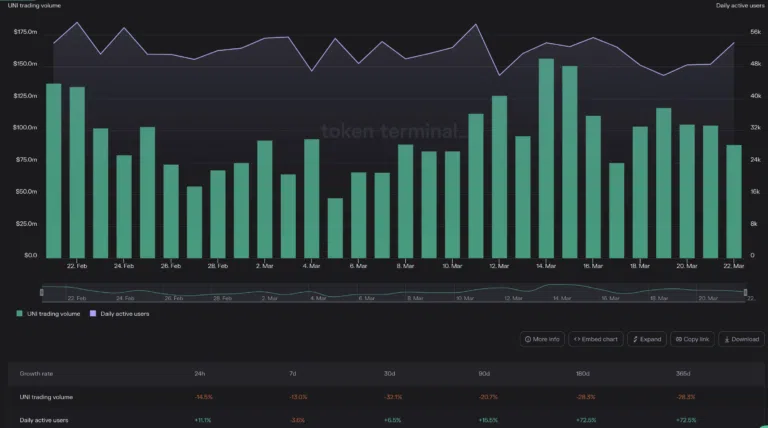Open the Embed chart option
This screenshot has width=768, height=428.
[596, 339]
